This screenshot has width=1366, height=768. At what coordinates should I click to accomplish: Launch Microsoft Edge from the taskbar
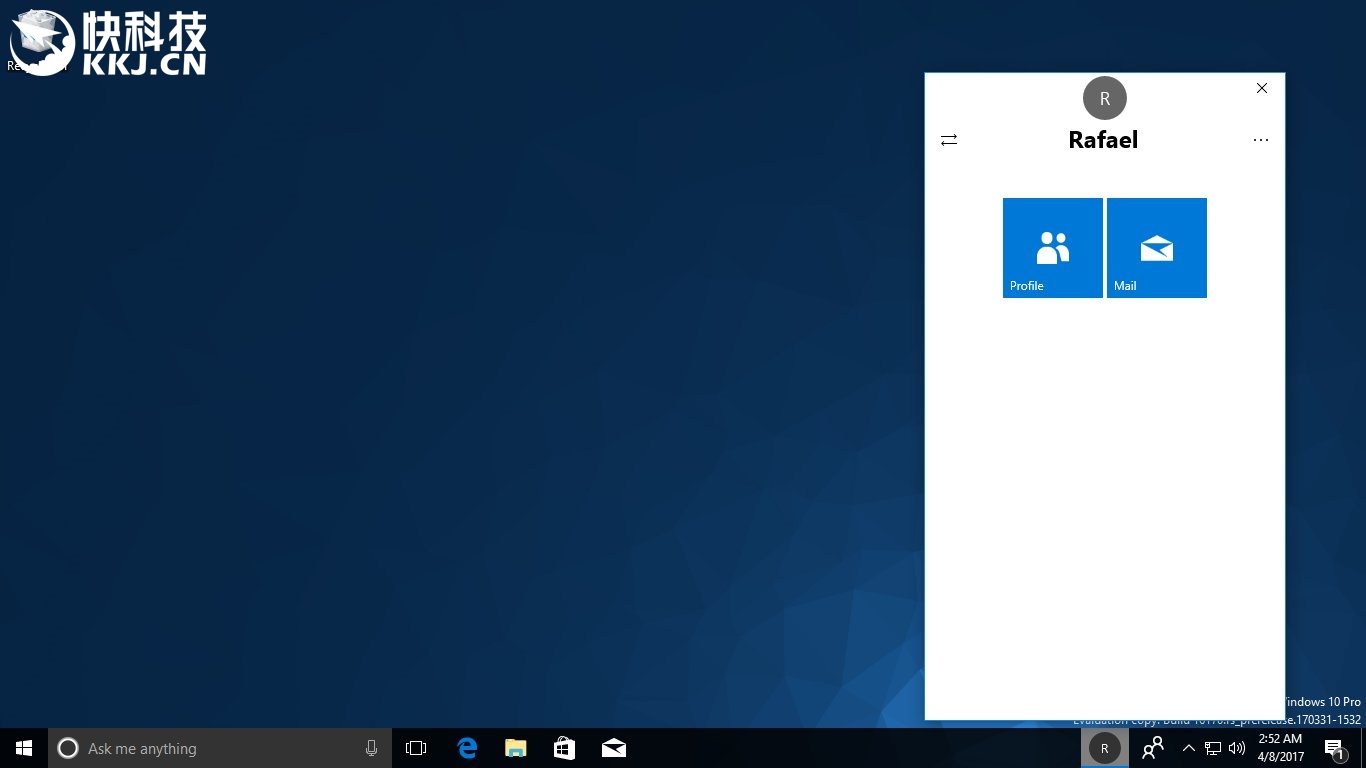[x=467, y=748]
